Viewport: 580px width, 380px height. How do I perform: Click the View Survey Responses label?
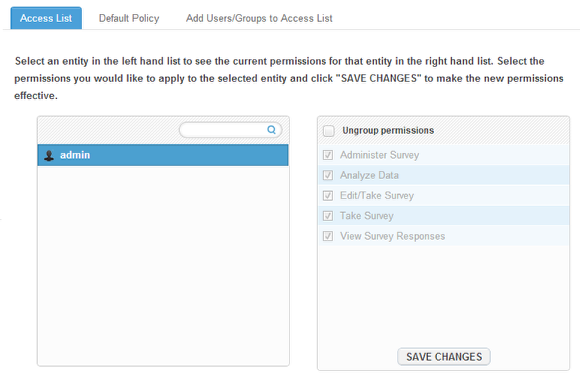392,236
